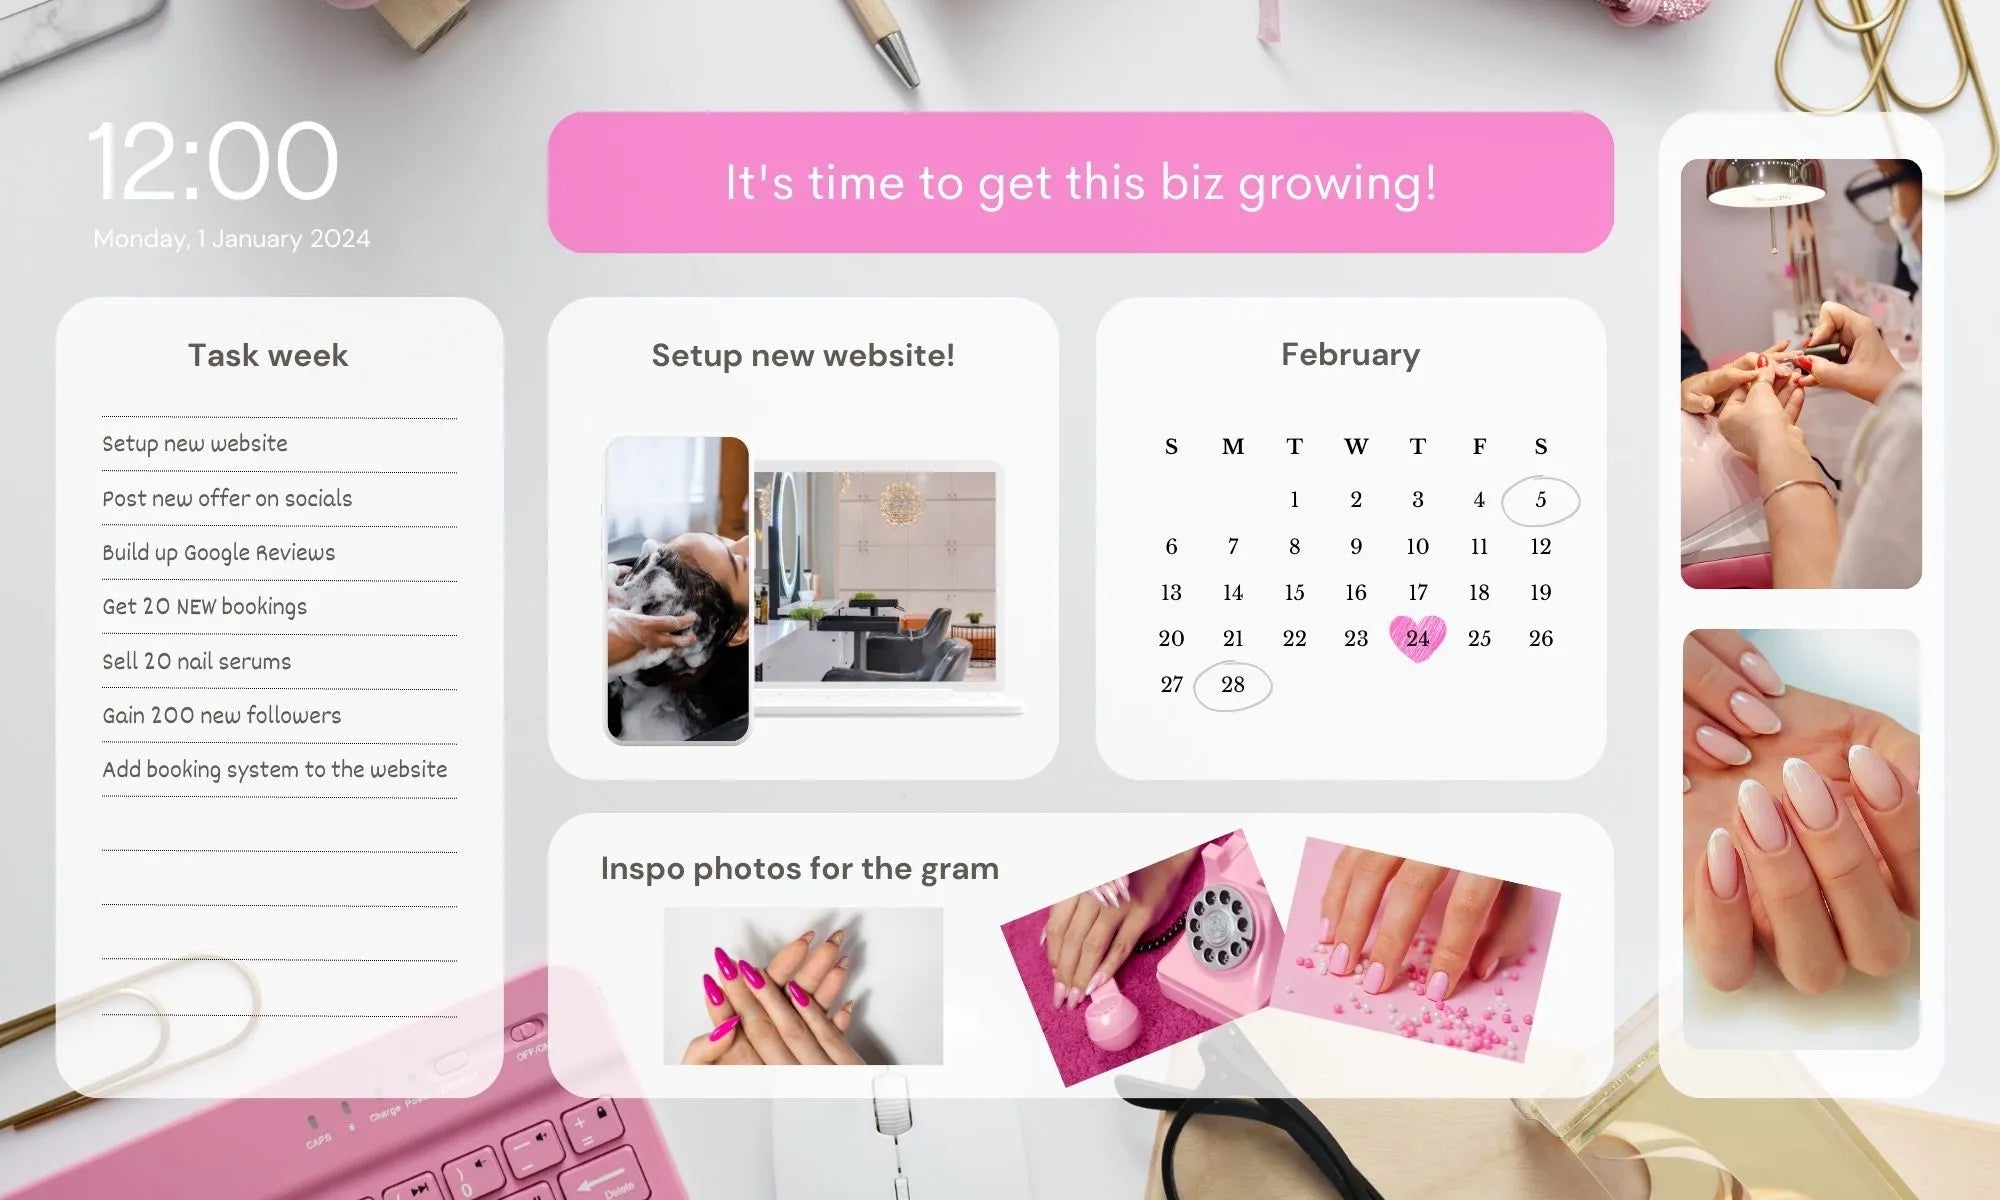2000x1200 pixels.
Task: Expand the February calendar month view
Action: coord(1349,354)
